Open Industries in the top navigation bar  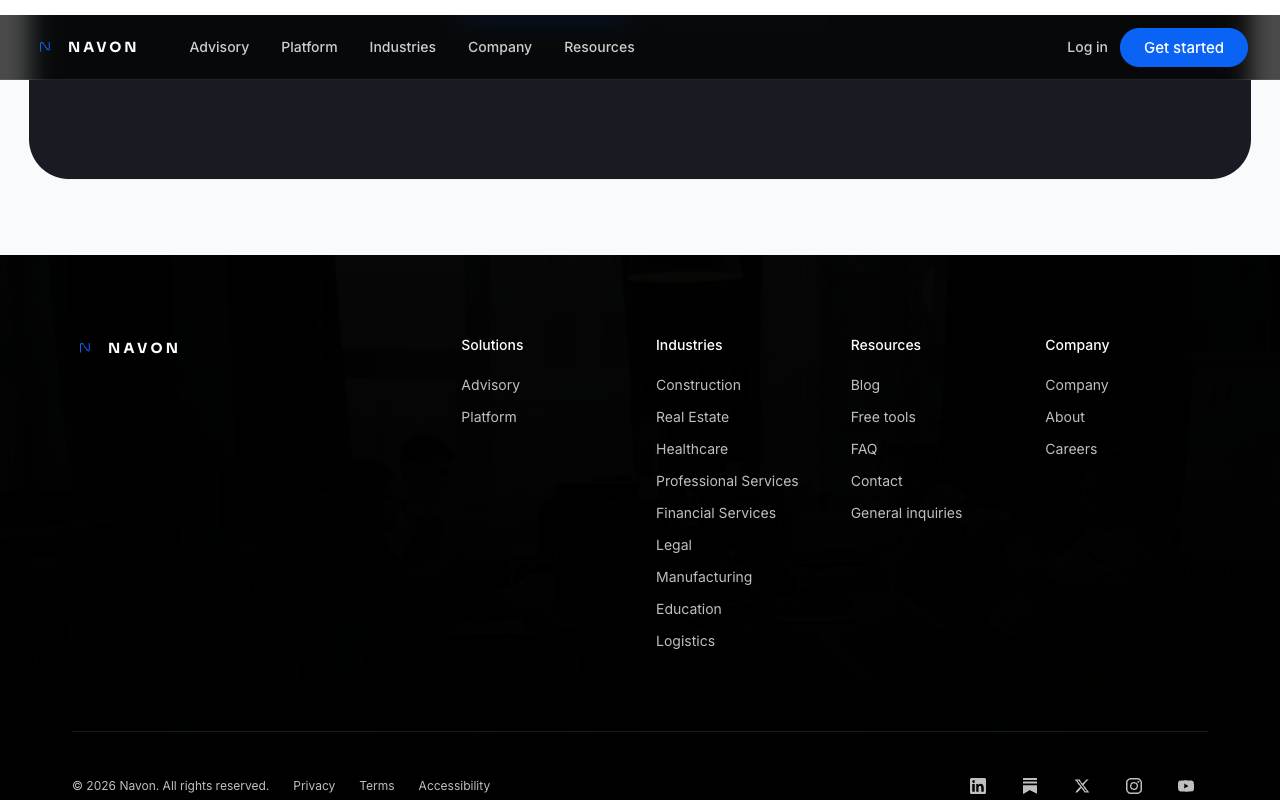coord(402,47)
